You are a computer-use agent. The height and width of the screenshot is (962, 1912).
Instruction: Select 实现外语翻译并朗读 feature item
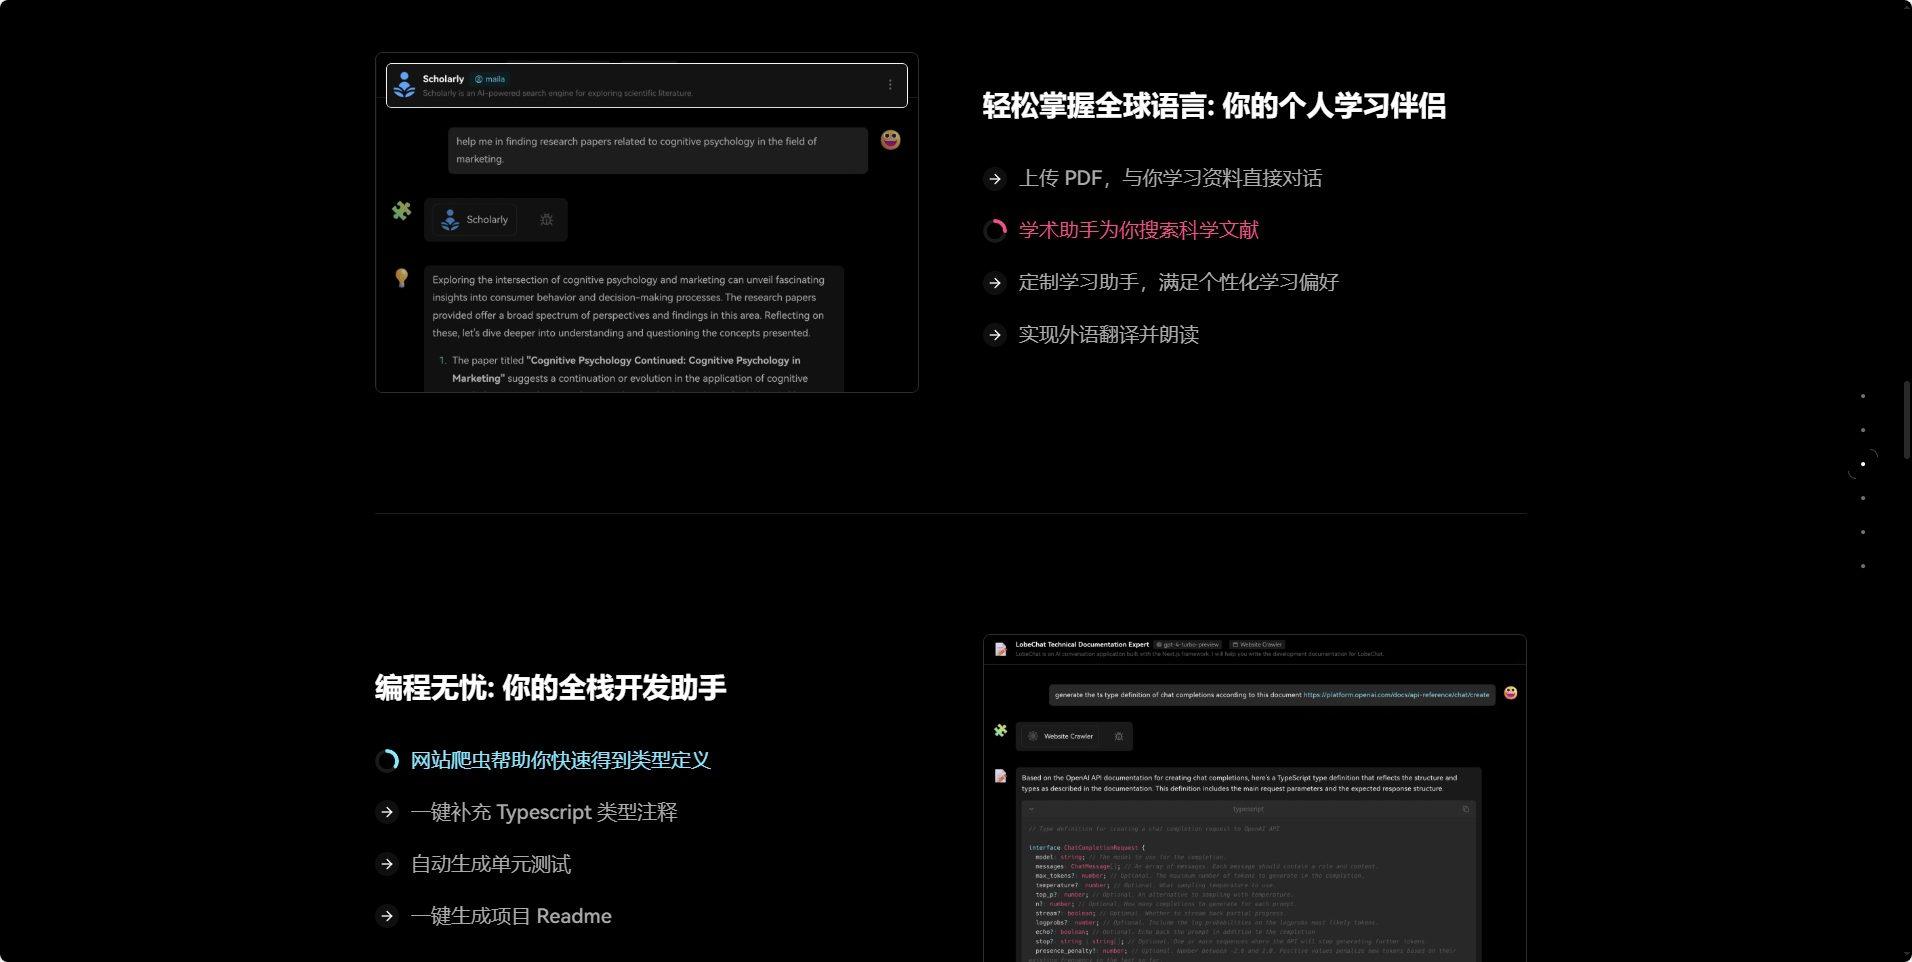coord(1108,335)
